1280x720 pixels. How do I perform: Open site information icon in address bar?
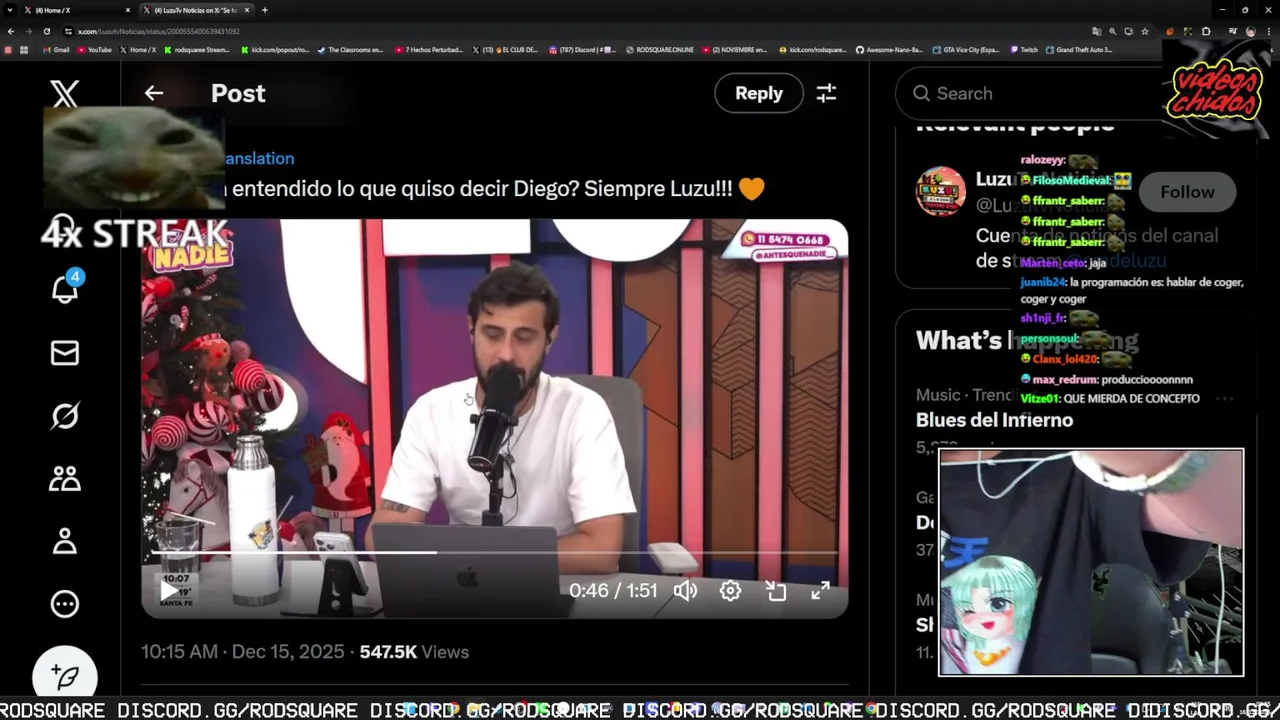pyautogui.click(x=68, y=31)
